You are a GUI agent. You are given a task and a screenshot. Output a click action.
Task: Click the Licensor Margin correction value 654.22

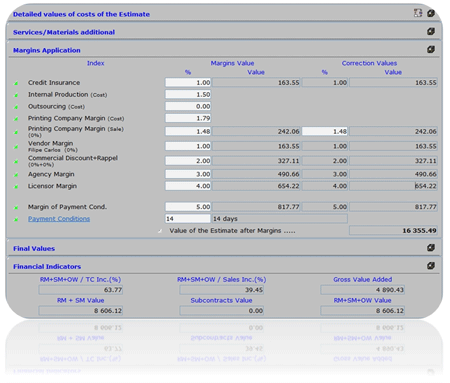[393, 186]
